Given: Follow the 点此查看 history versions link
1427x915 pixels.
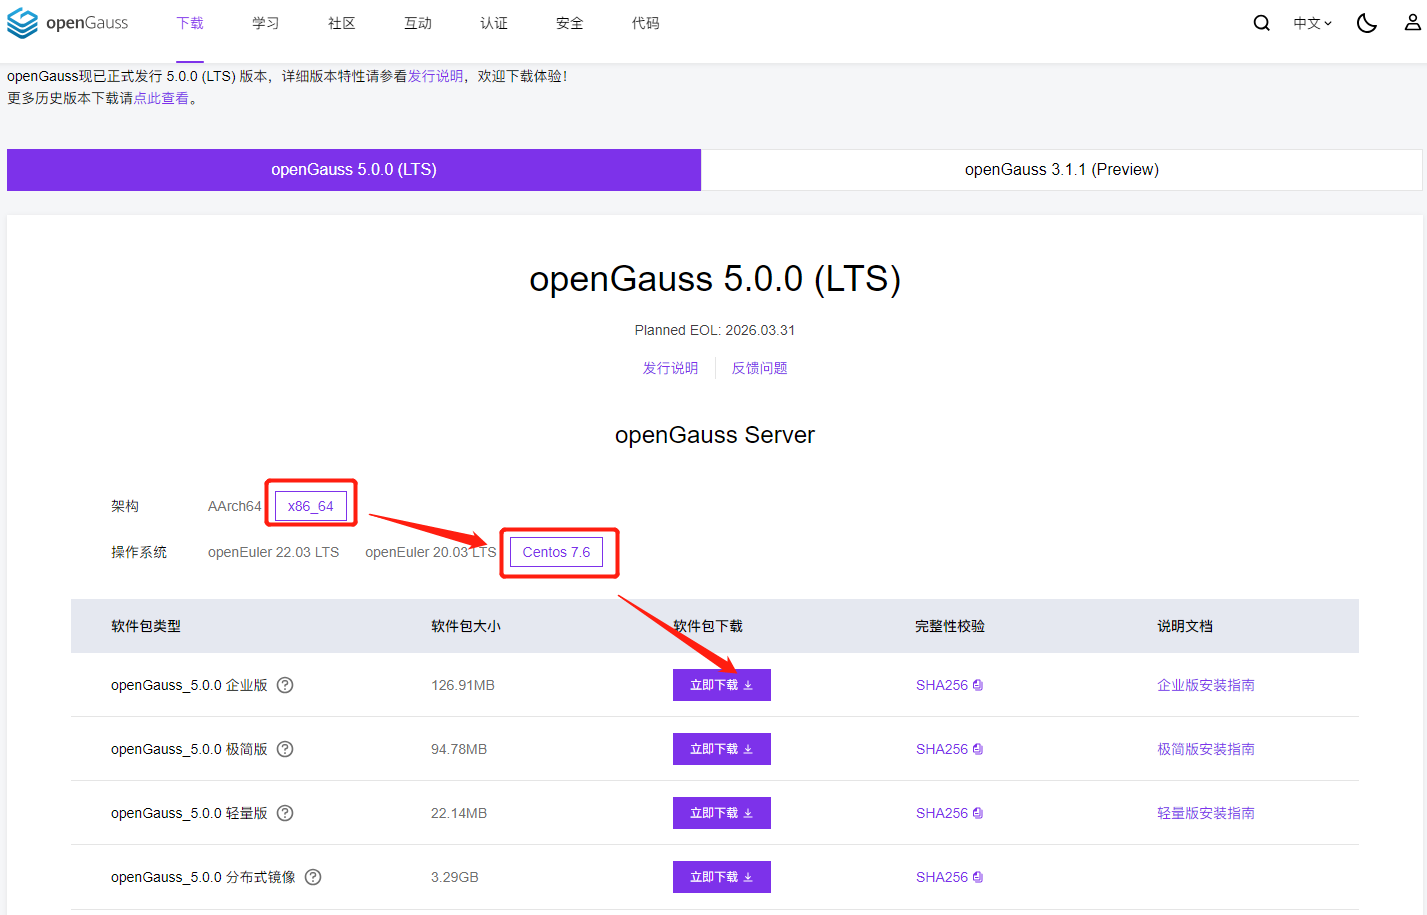Looking at the screenshot, I should click(161, 98).
